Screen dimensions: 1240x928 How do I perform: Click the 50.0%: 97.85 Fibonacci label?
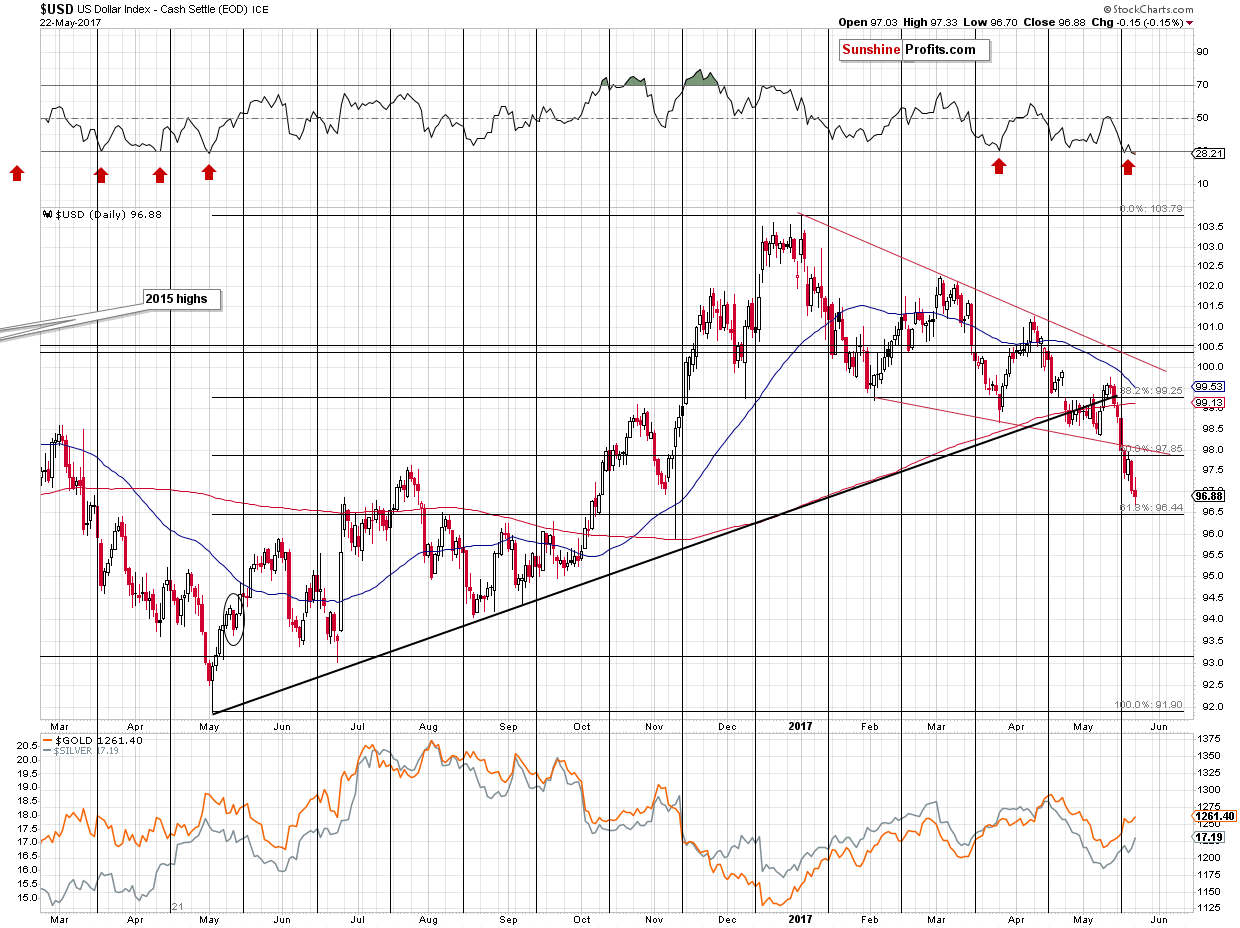(x=1151, y=448)
